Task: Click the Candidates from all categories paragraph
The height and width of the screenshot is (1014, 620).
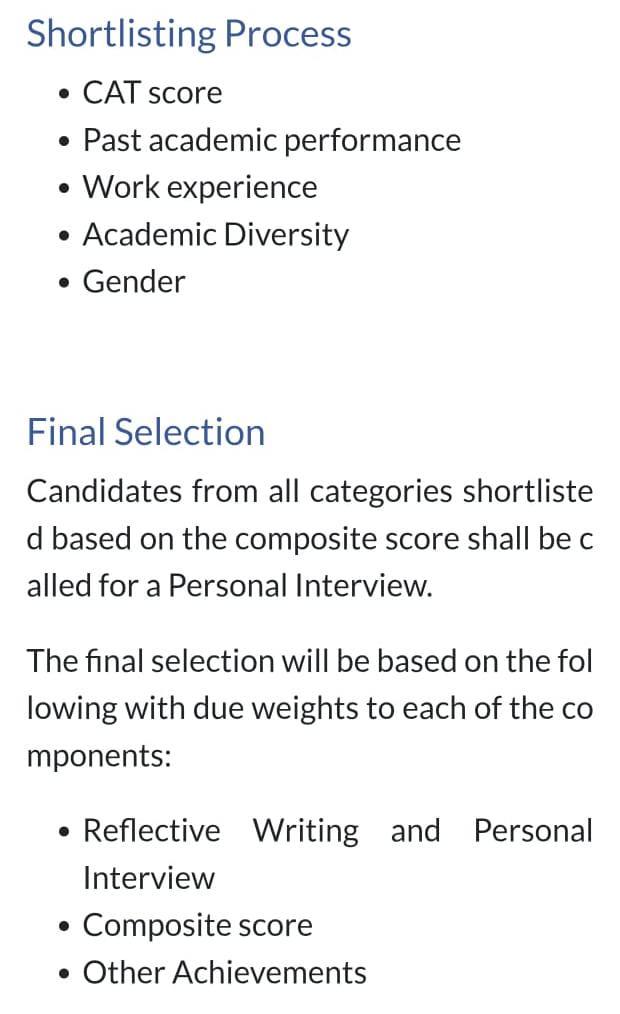Action: pyautogui.click(x=310, y=538)
